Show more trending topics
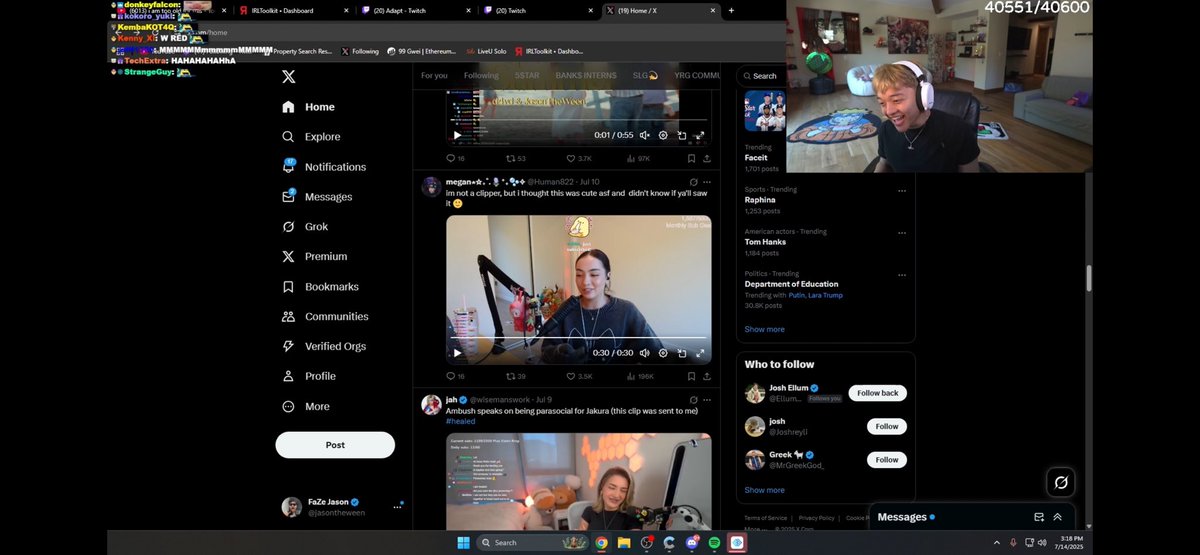Image resolution: width=1200 pixels, height=555 pixels. coord(764,329)
